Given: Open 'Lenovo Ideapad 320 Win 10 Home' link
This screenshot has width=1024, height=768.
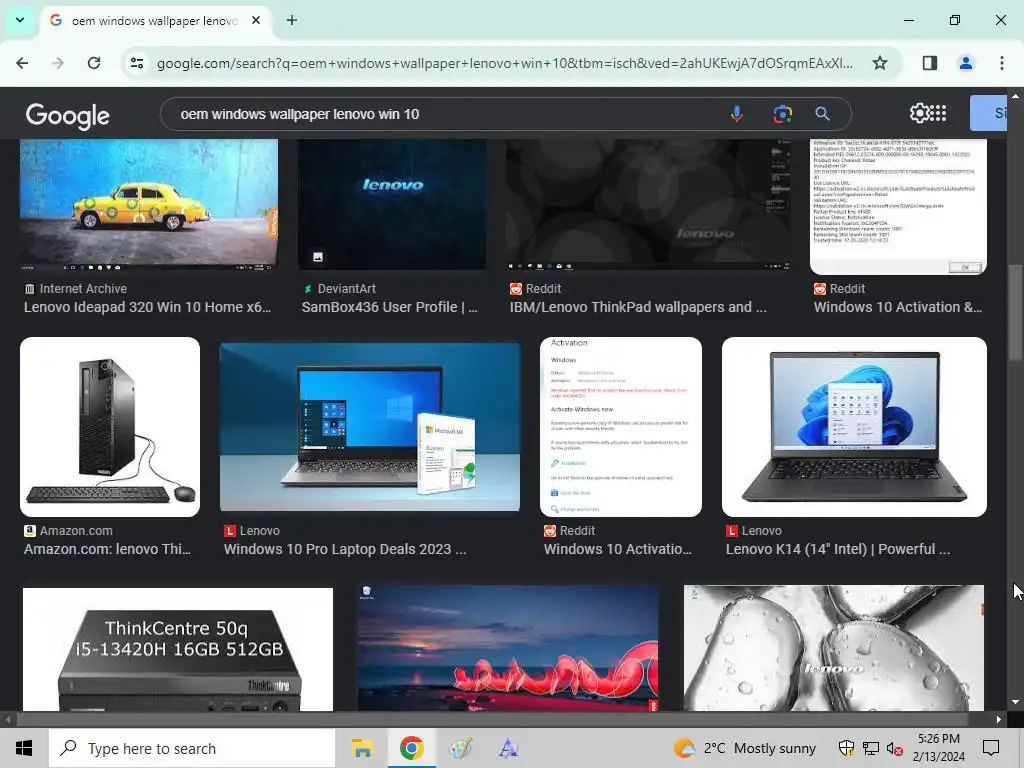Looking at the screenshot, I should 148,307.
